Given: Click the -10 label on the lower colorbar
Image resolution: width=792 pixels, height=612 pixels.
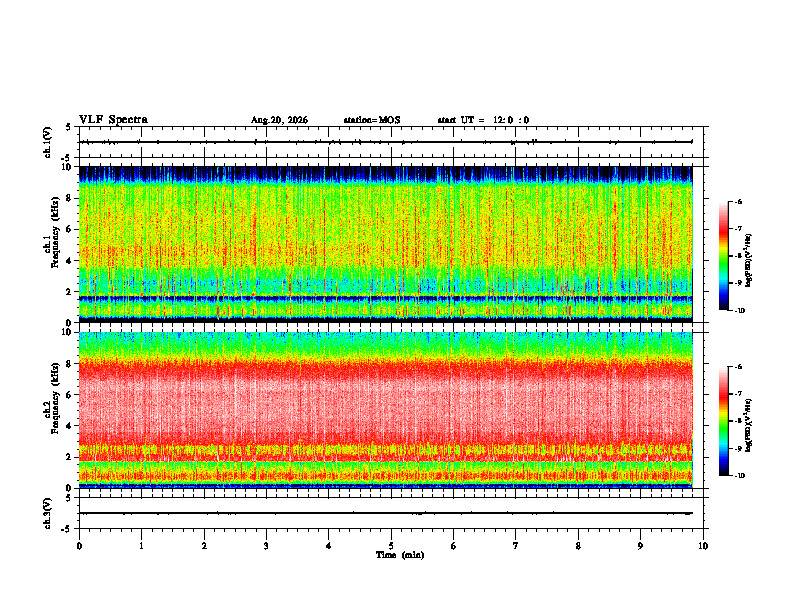Looking at the screenshot, I should point(739,475).
